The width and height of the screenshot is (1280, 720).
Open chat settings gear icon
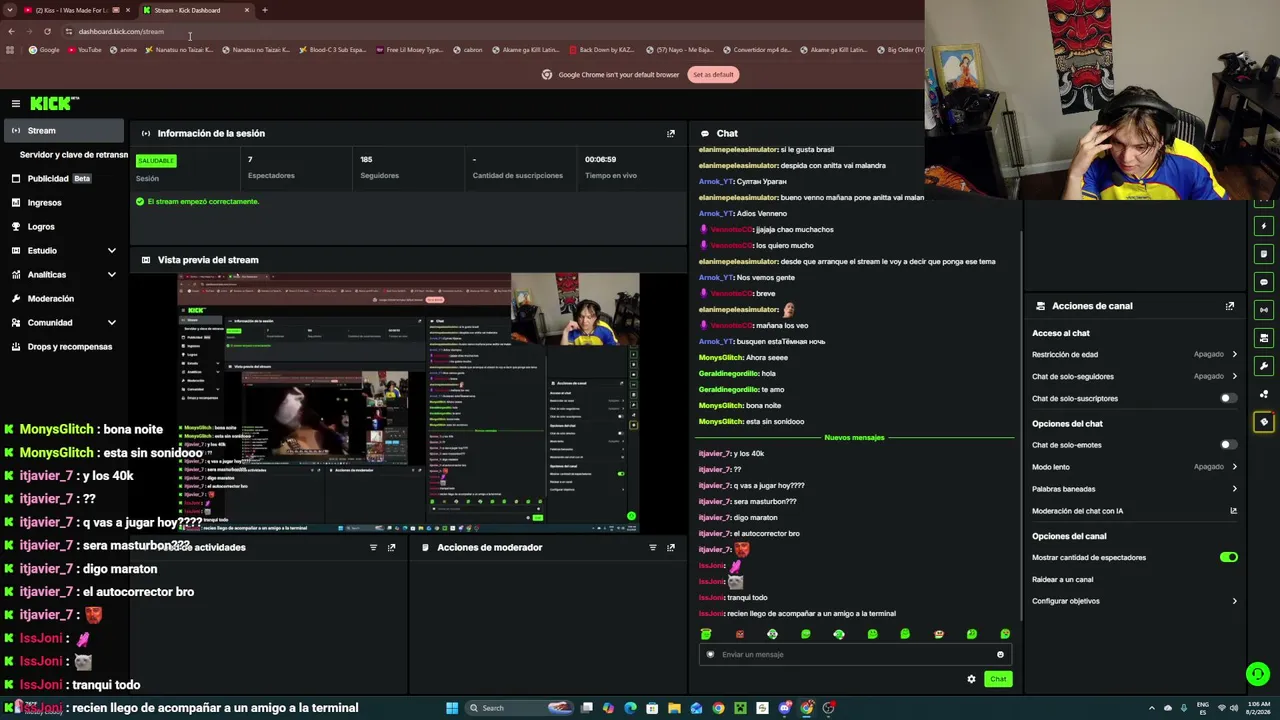click(x=971, y=679)
